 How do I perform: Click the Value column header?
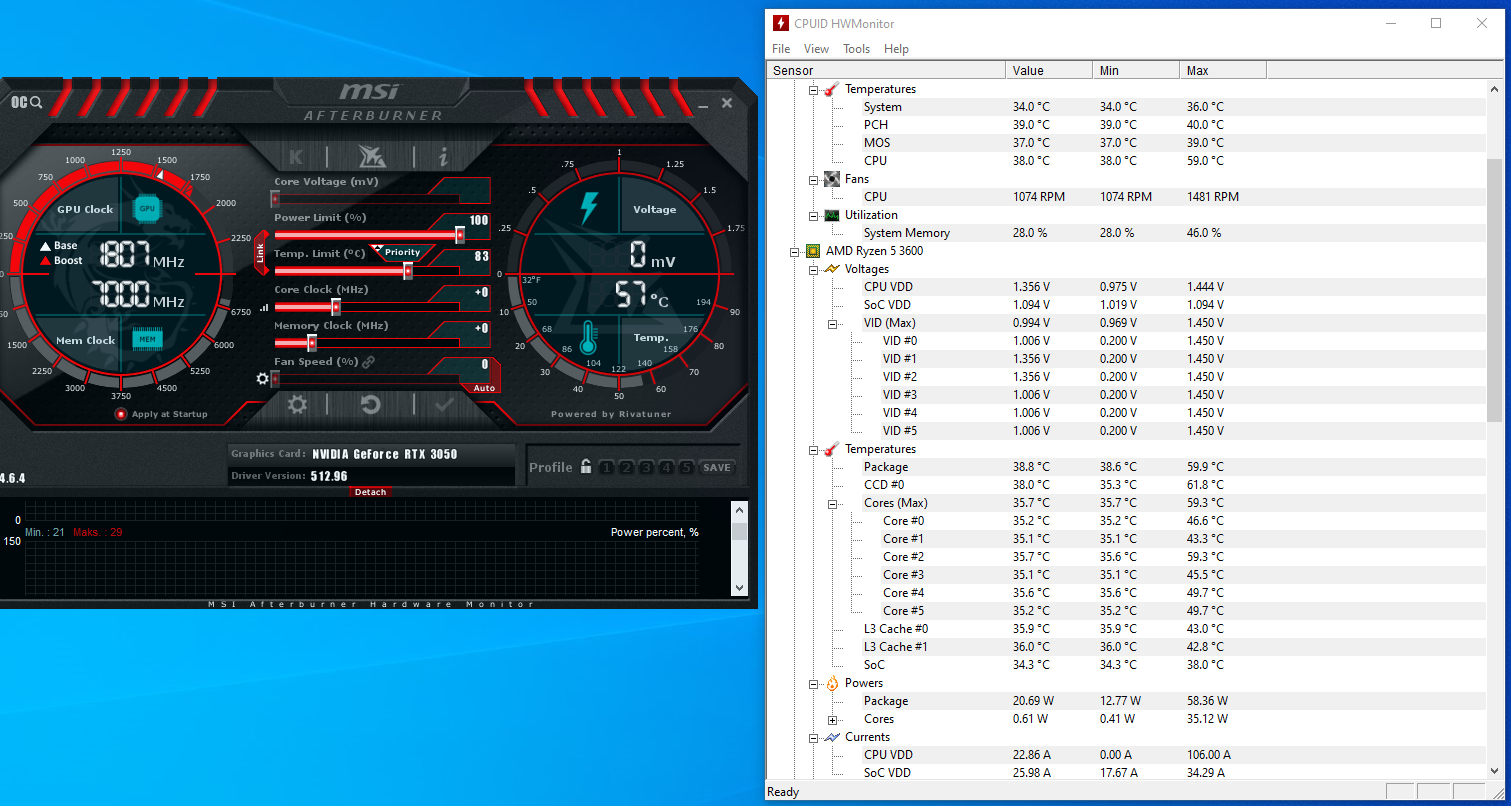tap(1049, 70)
